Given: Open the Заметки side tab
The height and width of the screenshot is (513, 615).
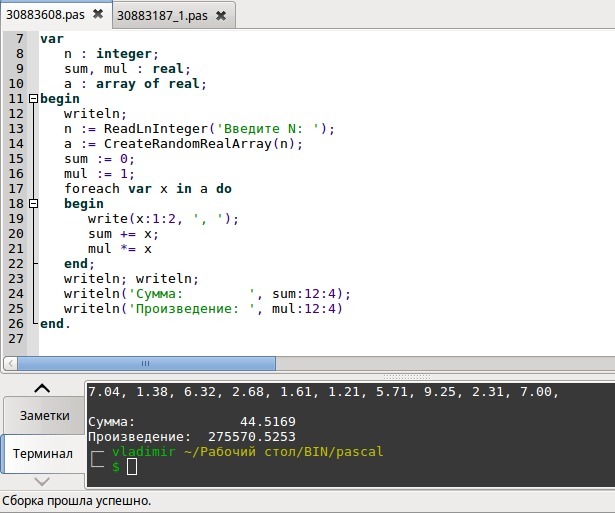Looking at the screenshot, I should point(44,415).
